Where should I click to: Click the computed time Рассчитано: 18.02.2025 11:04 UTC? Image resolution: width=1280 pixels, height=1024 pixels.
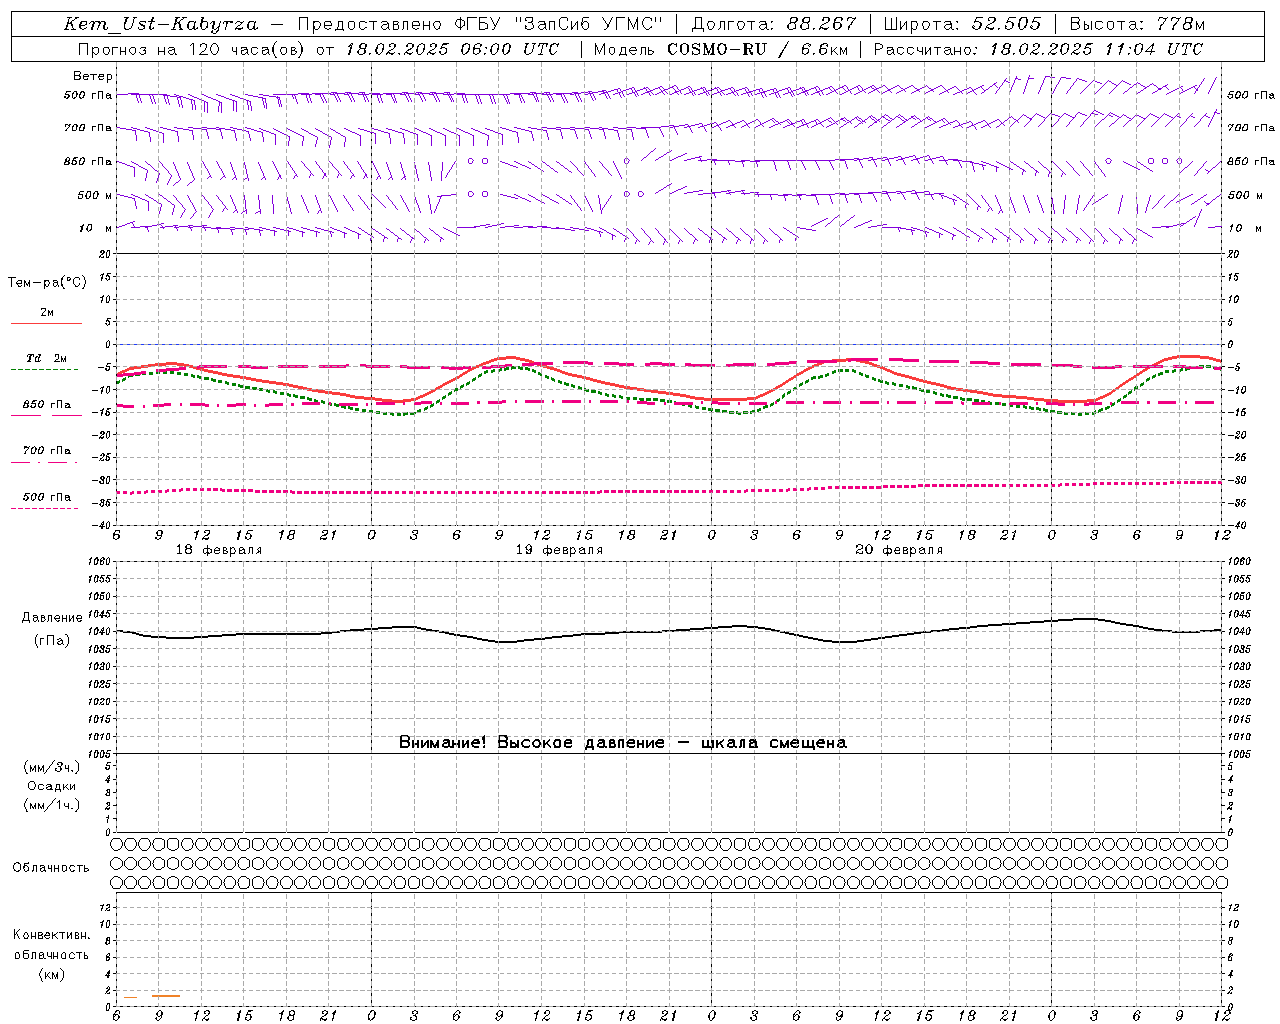tap(1038, 49)
